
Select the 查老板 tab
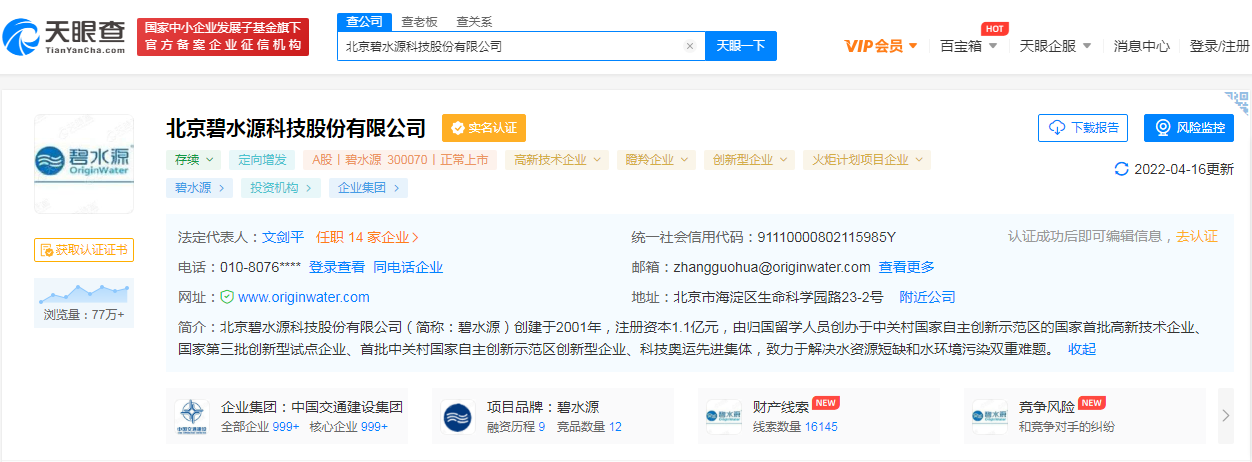[x=419, y=22]
